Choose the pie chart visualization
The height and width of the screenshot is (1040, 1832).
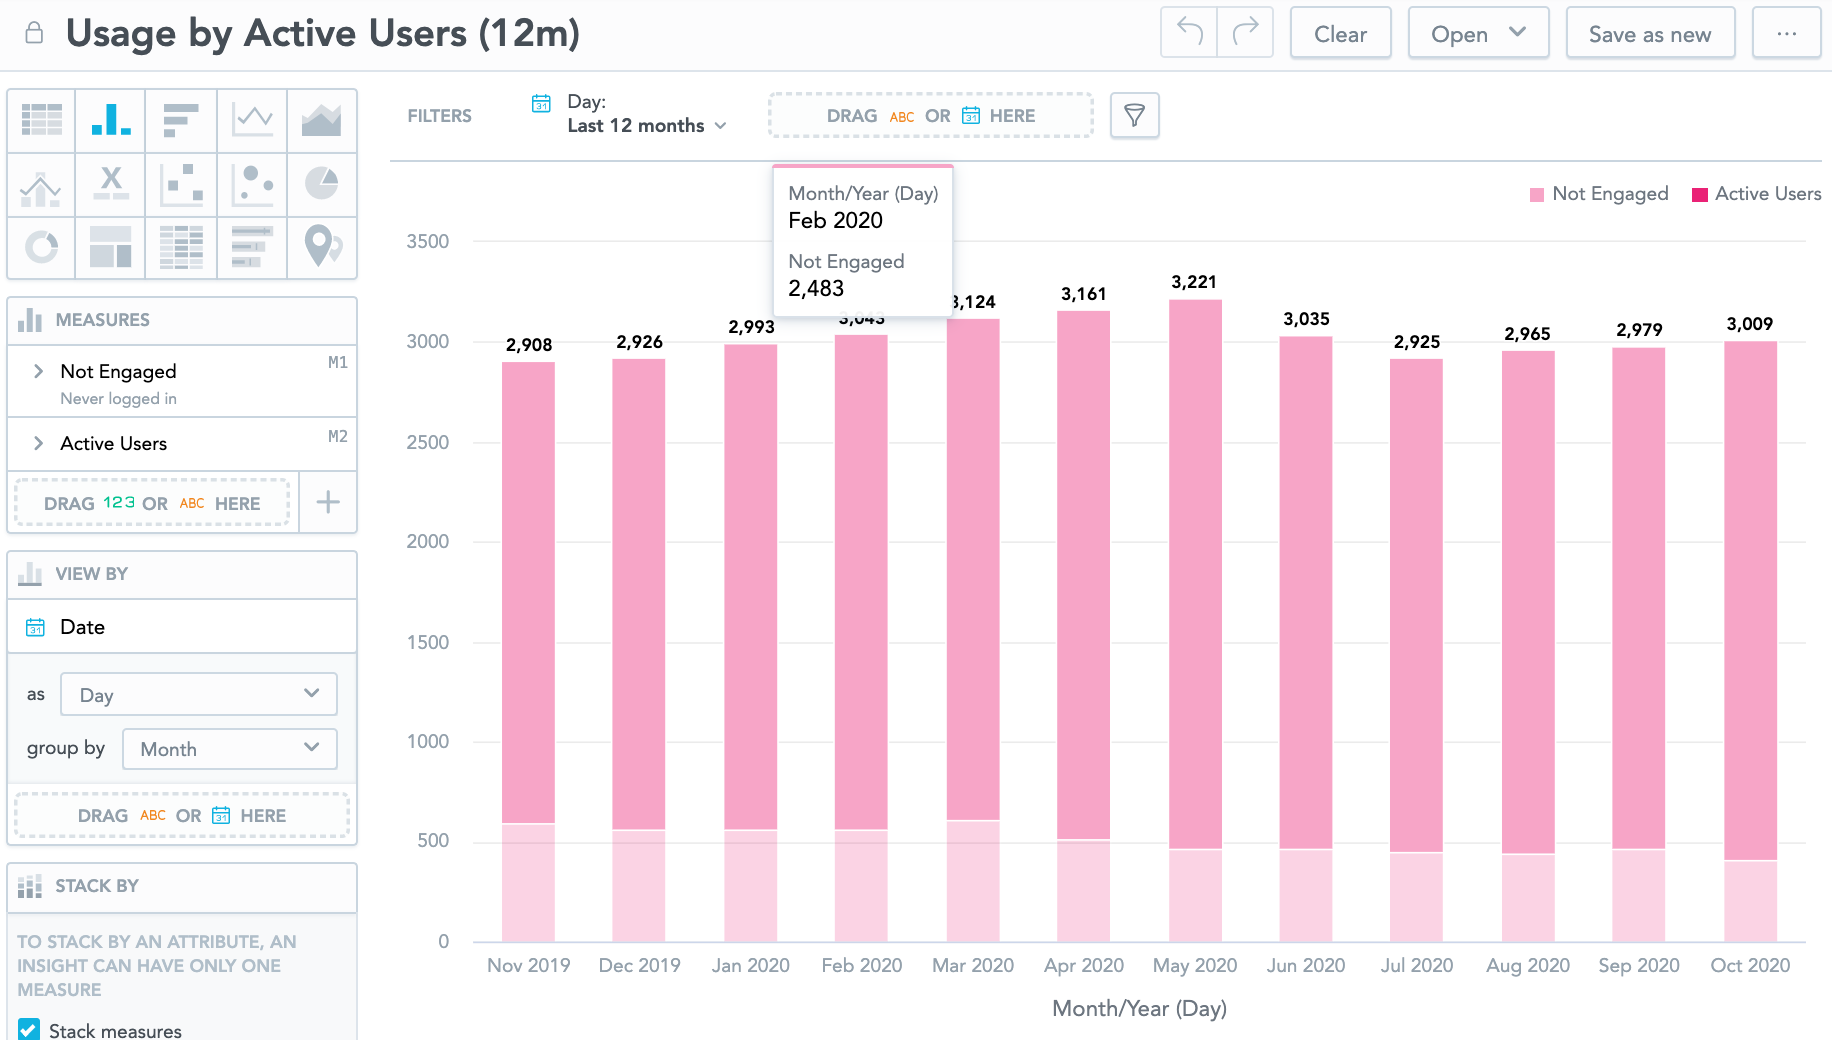(321, 184)
